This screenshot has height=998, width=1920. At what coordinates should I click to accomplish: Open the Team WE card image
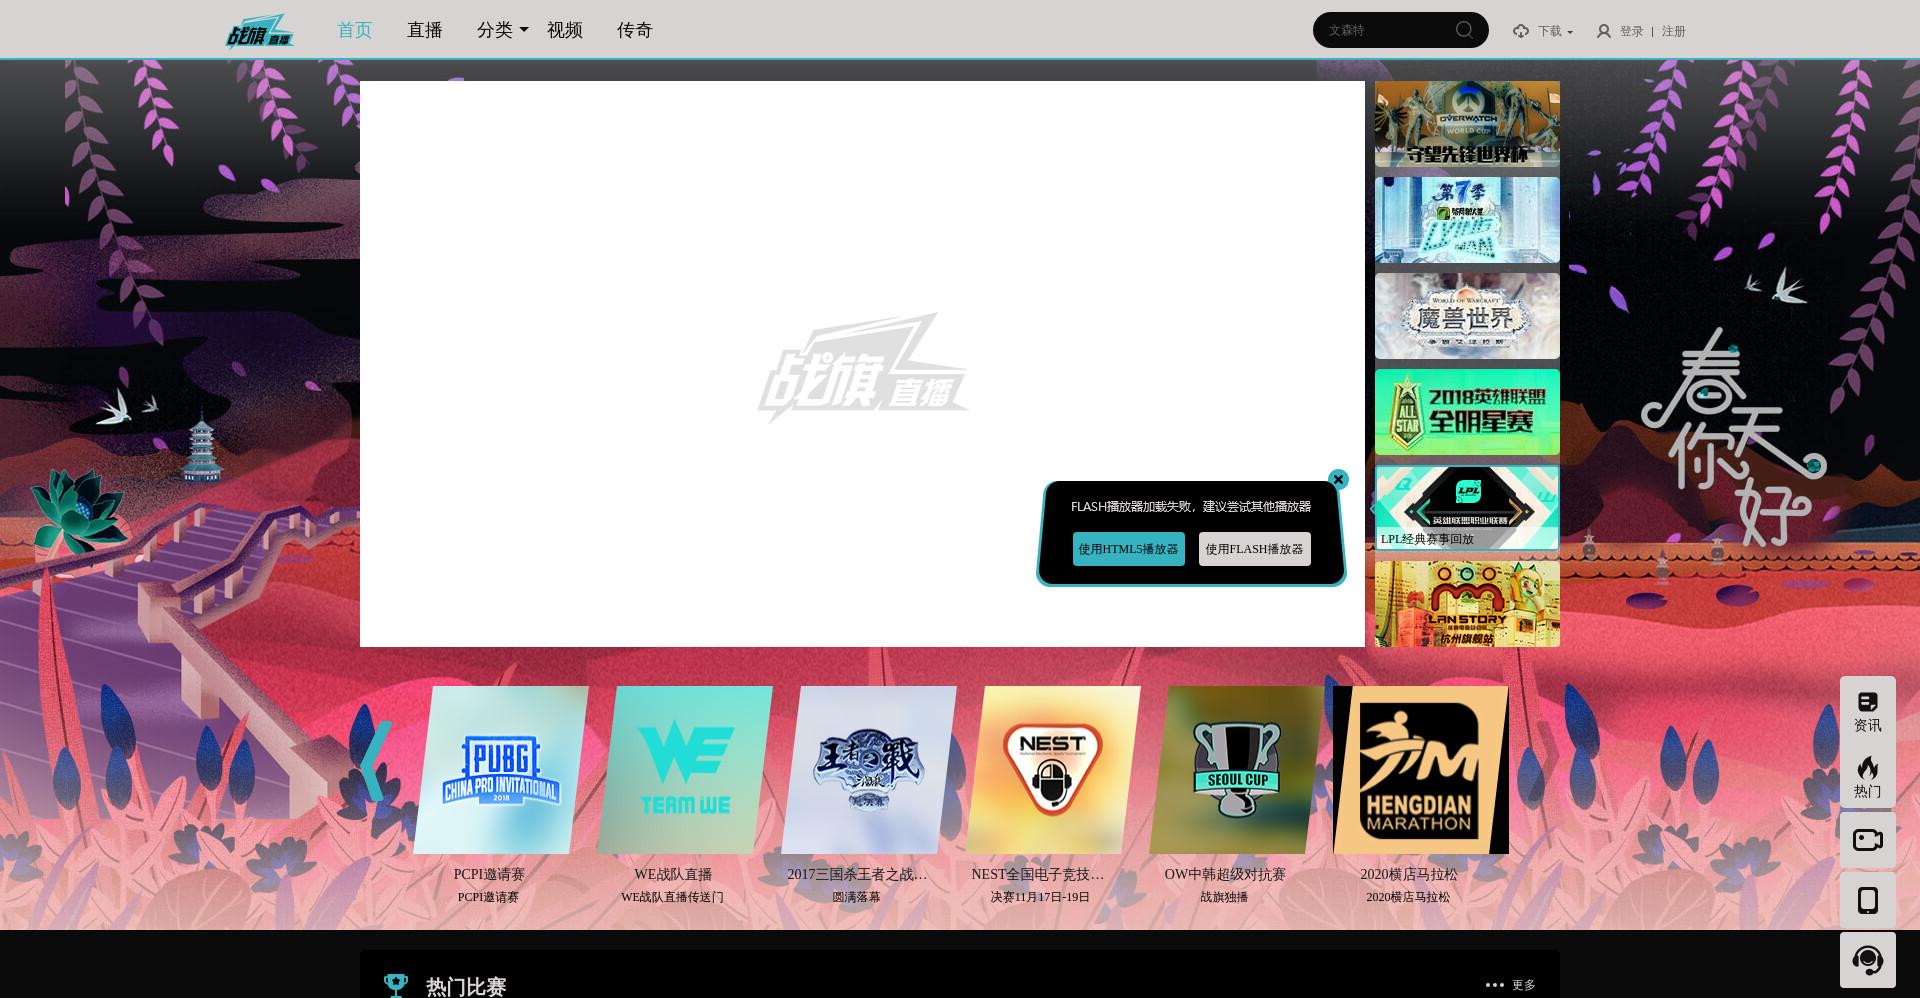[685, 770]
